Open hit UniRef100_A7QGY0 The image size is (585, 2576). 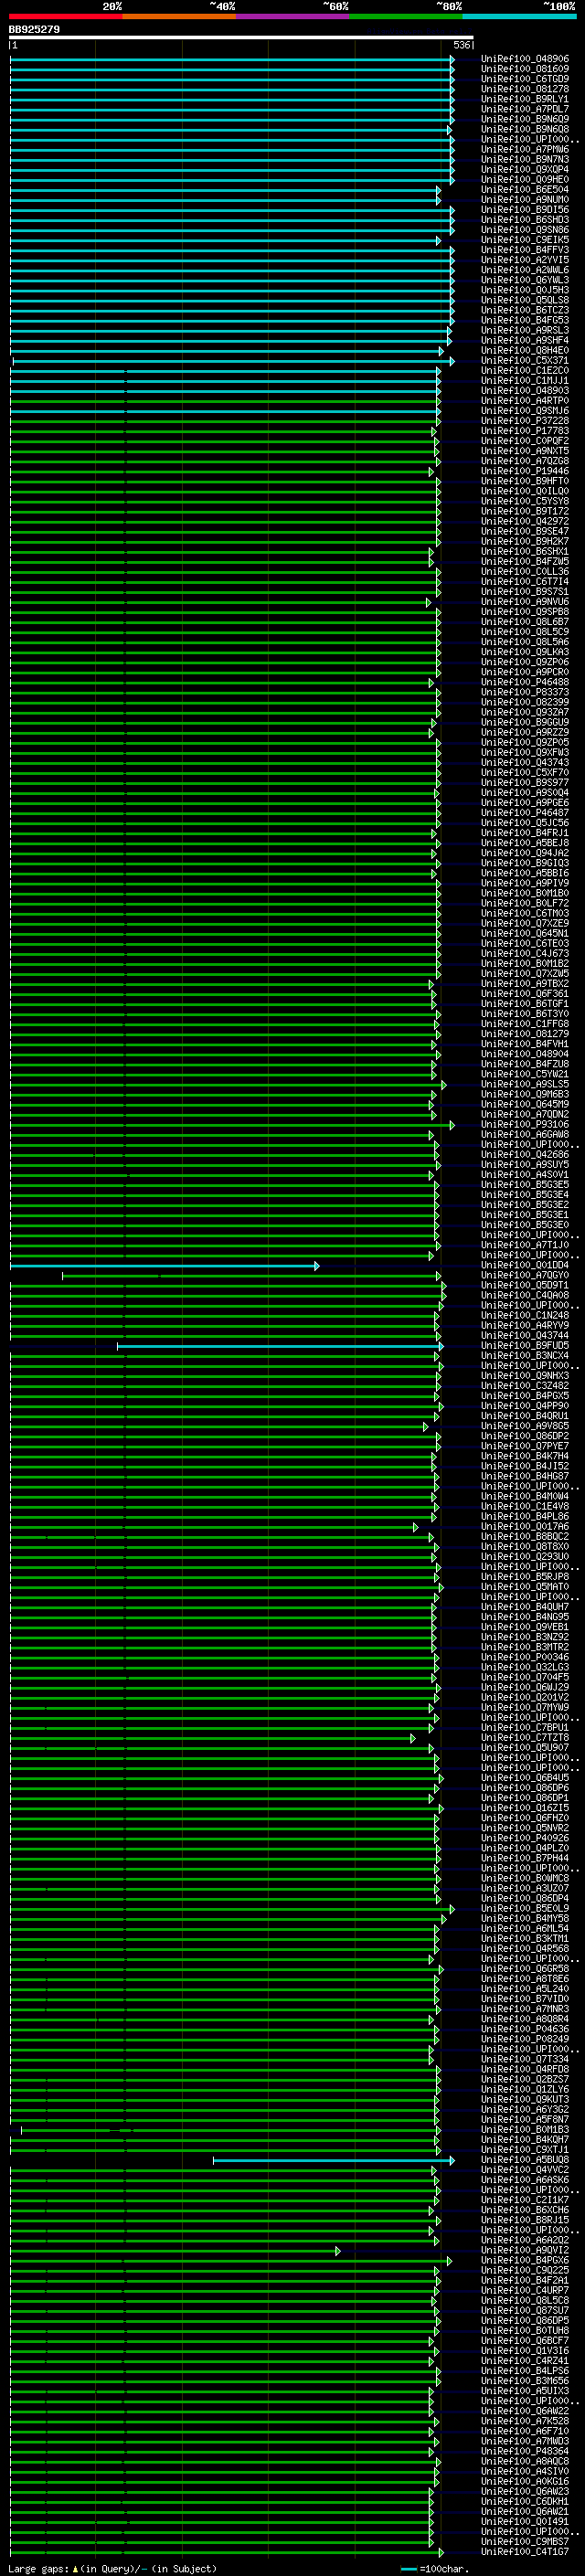tap(525, 1276)
